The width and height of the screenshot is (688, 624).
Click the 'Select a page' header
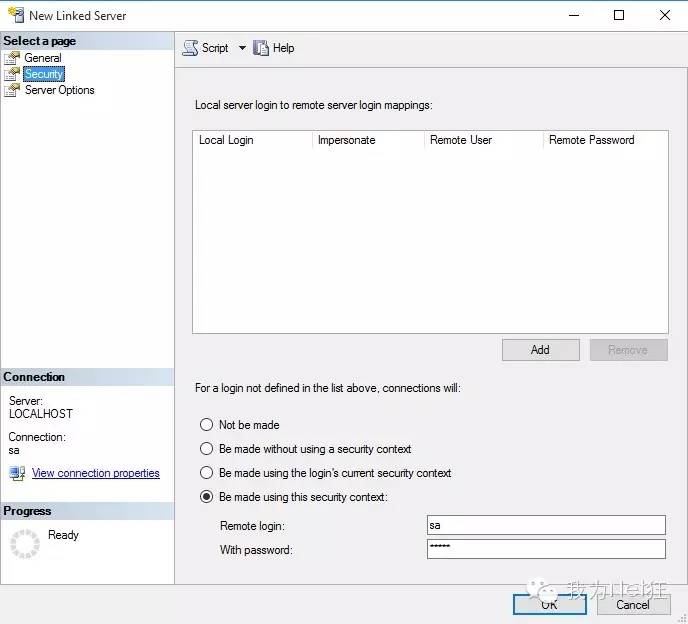pyautogui.click(x=39, y=41)
